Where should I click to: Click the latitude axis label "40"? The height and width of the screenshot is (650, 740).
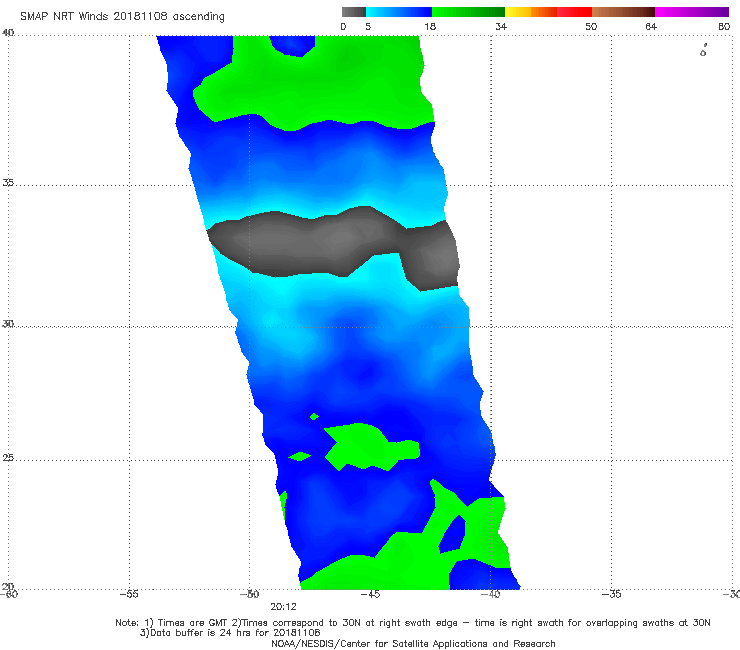tap(8, 33)
